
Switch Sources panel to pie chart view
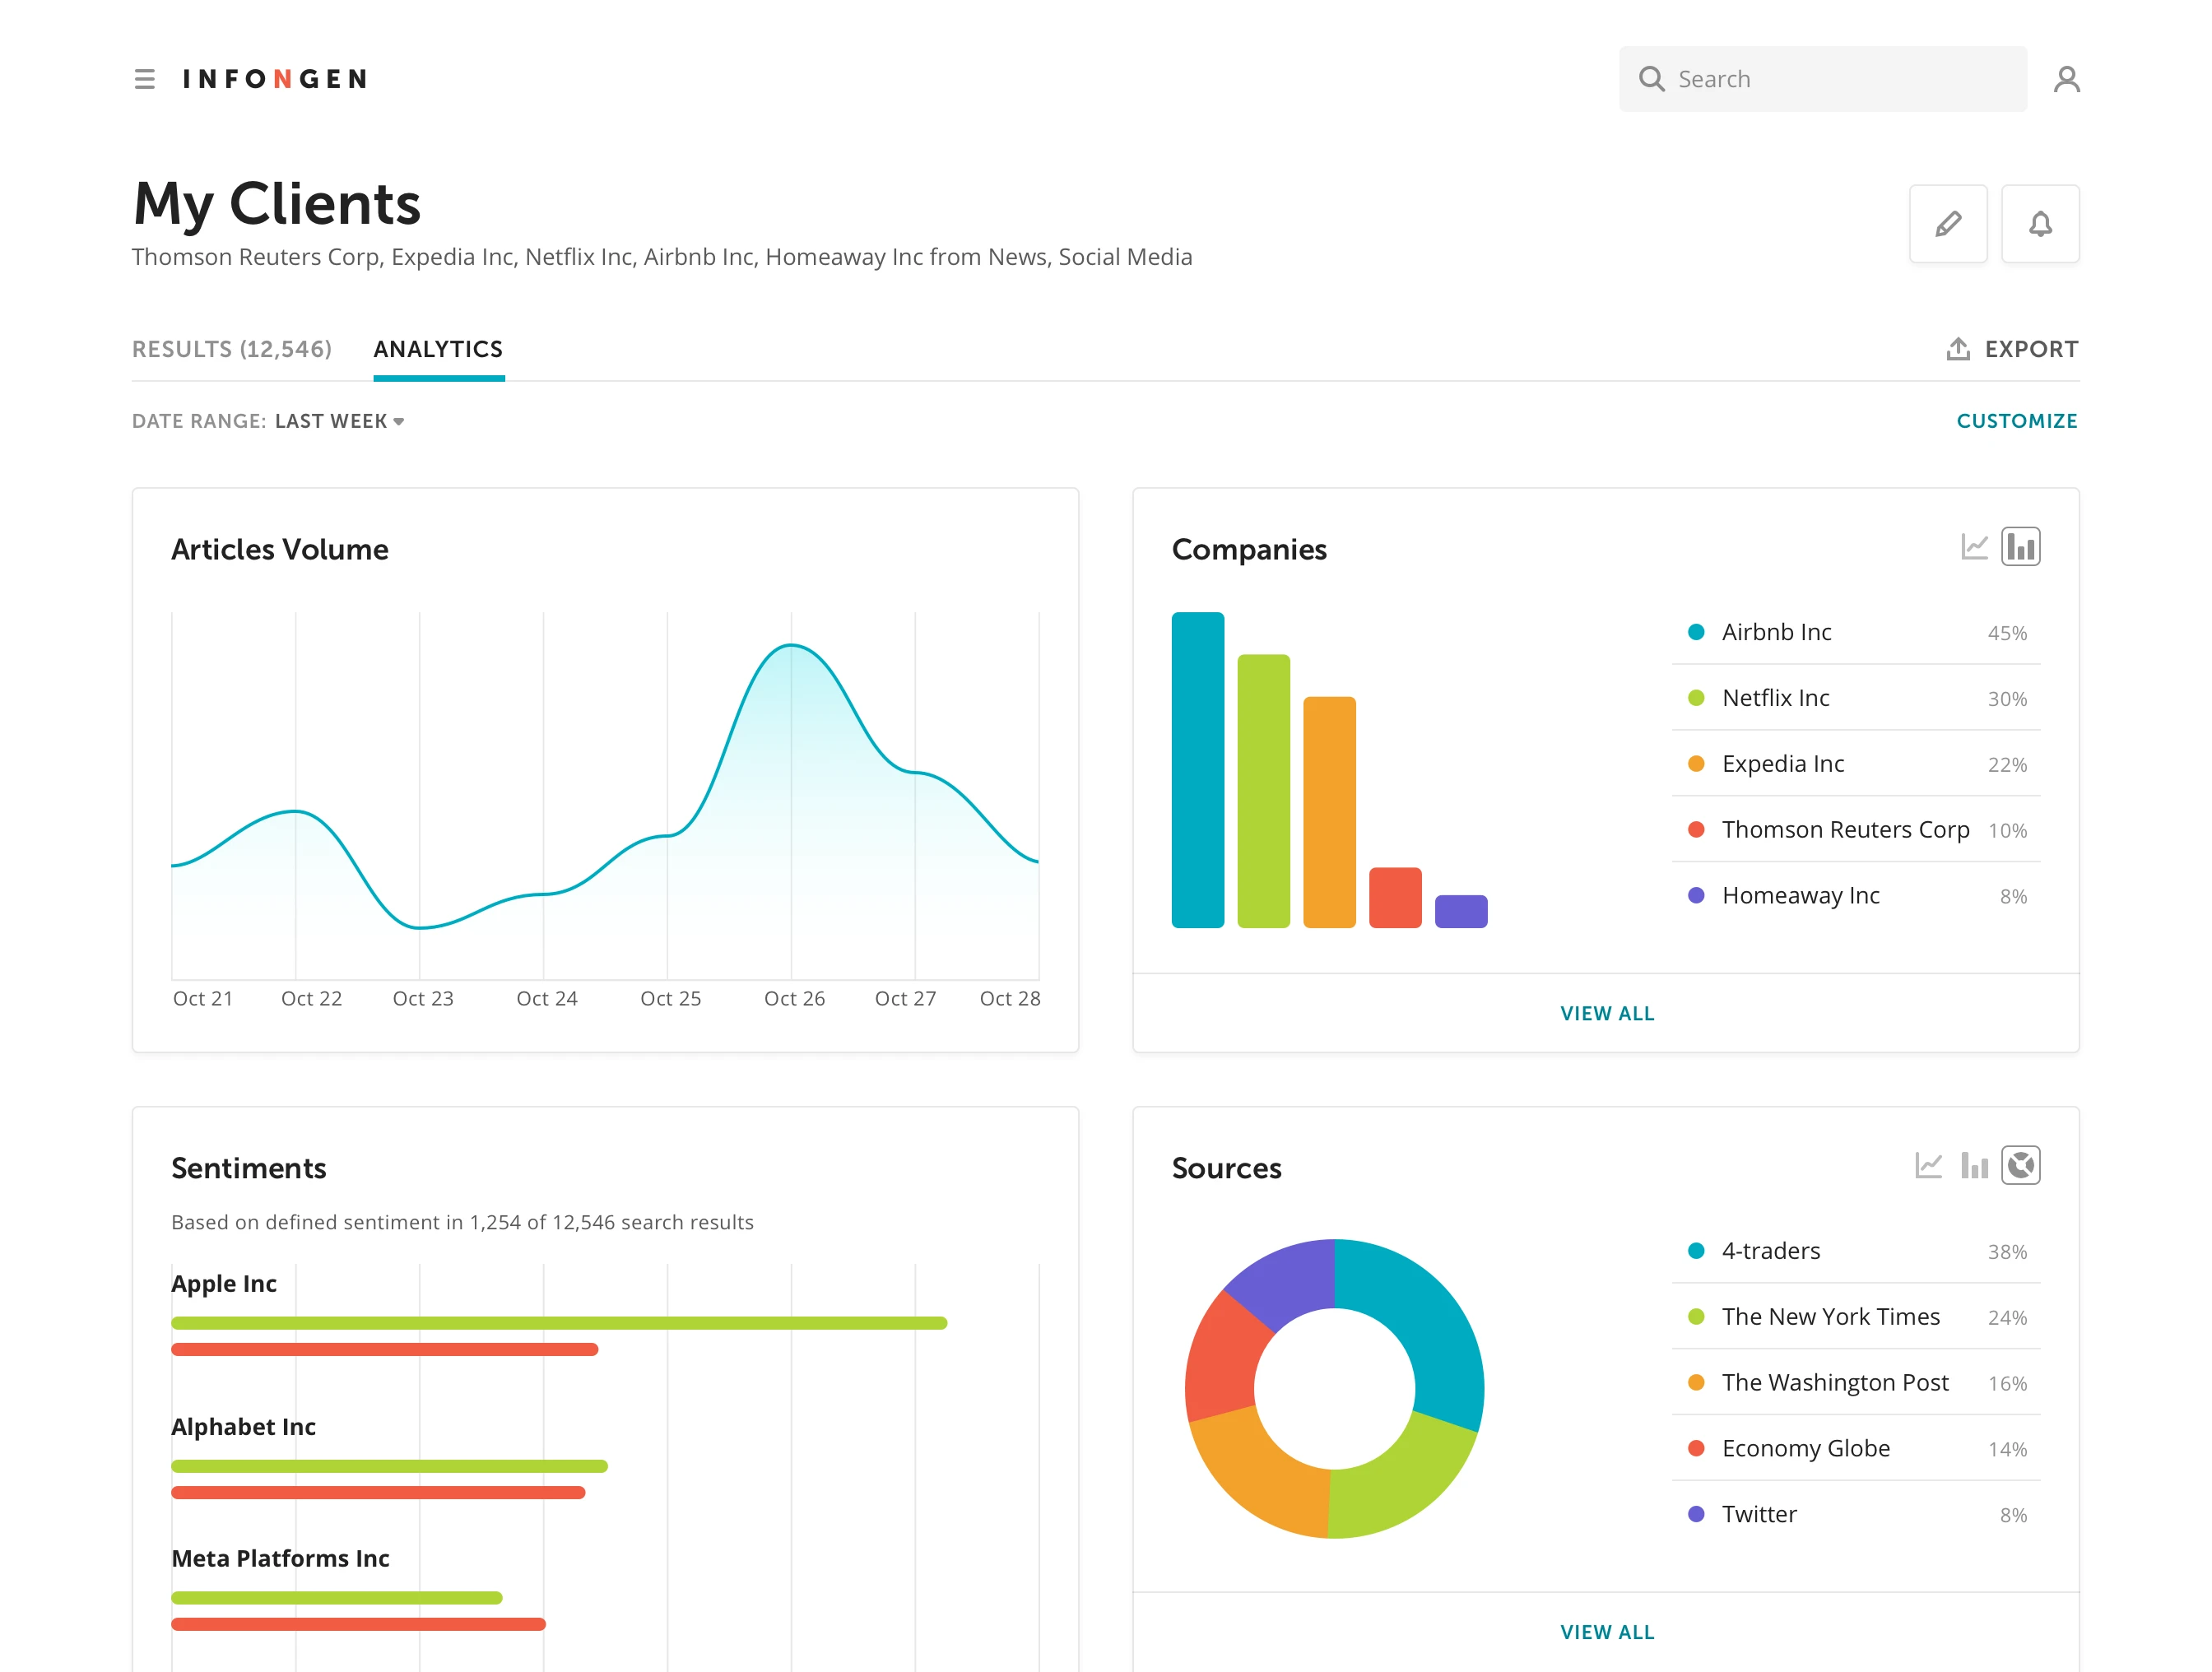pyautogui.click(x=2021, y=1165)
